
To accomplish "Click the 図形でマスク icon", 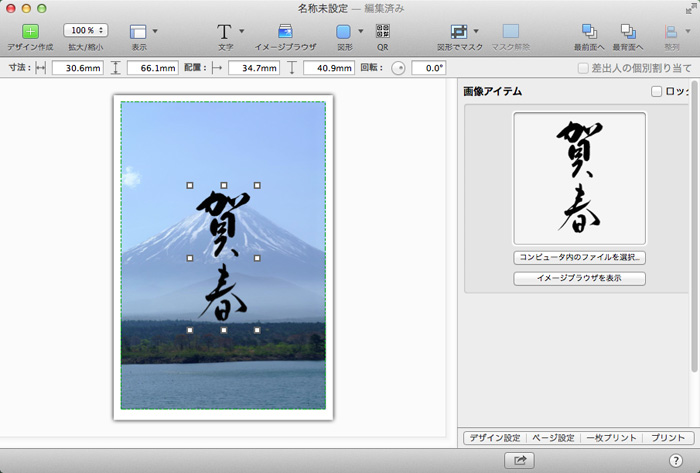I will coord(459,31).
